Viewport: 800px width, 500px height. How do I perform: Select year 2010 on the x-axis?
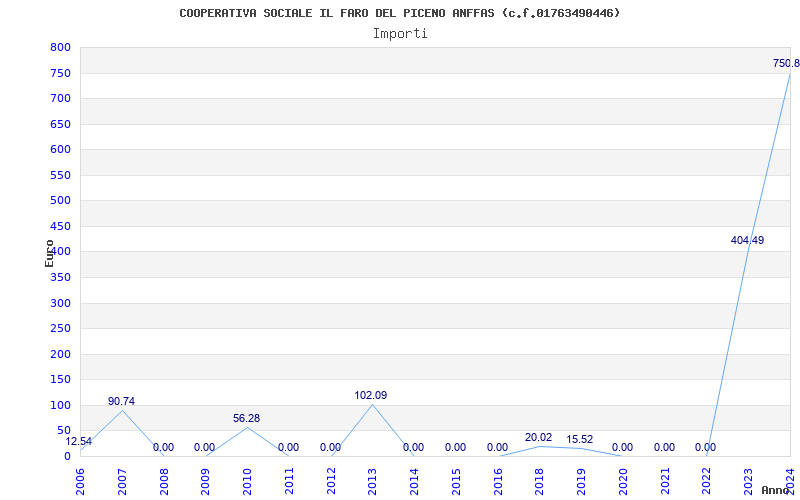point(247,482)
